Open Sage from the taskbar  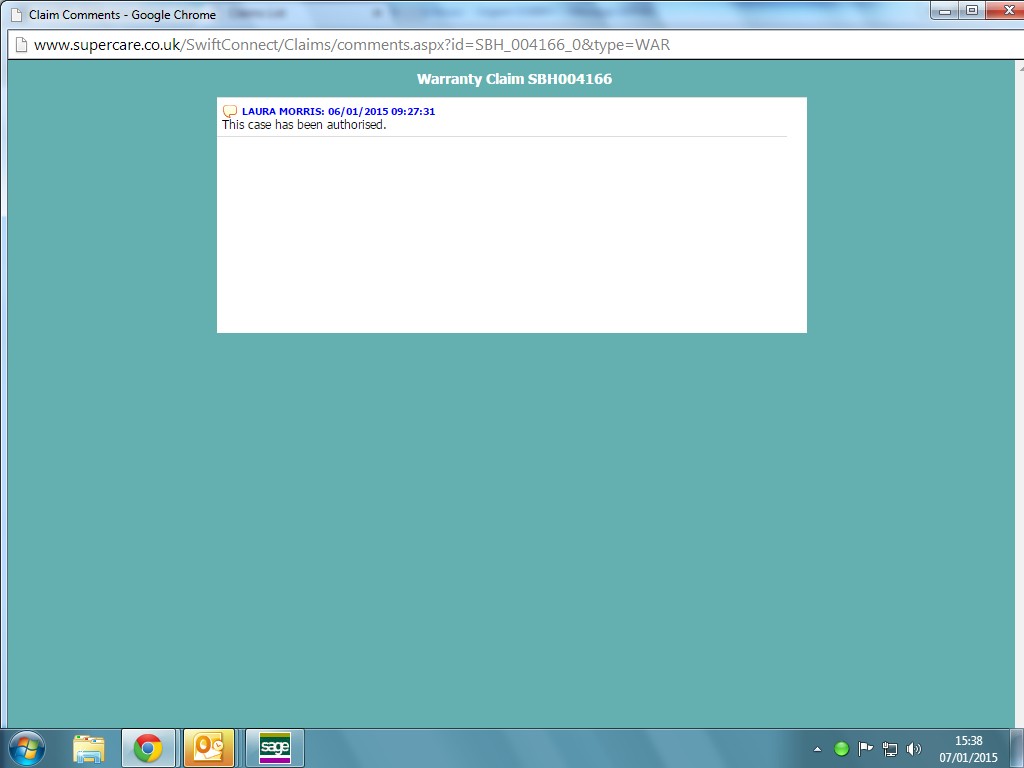(275, 748)
